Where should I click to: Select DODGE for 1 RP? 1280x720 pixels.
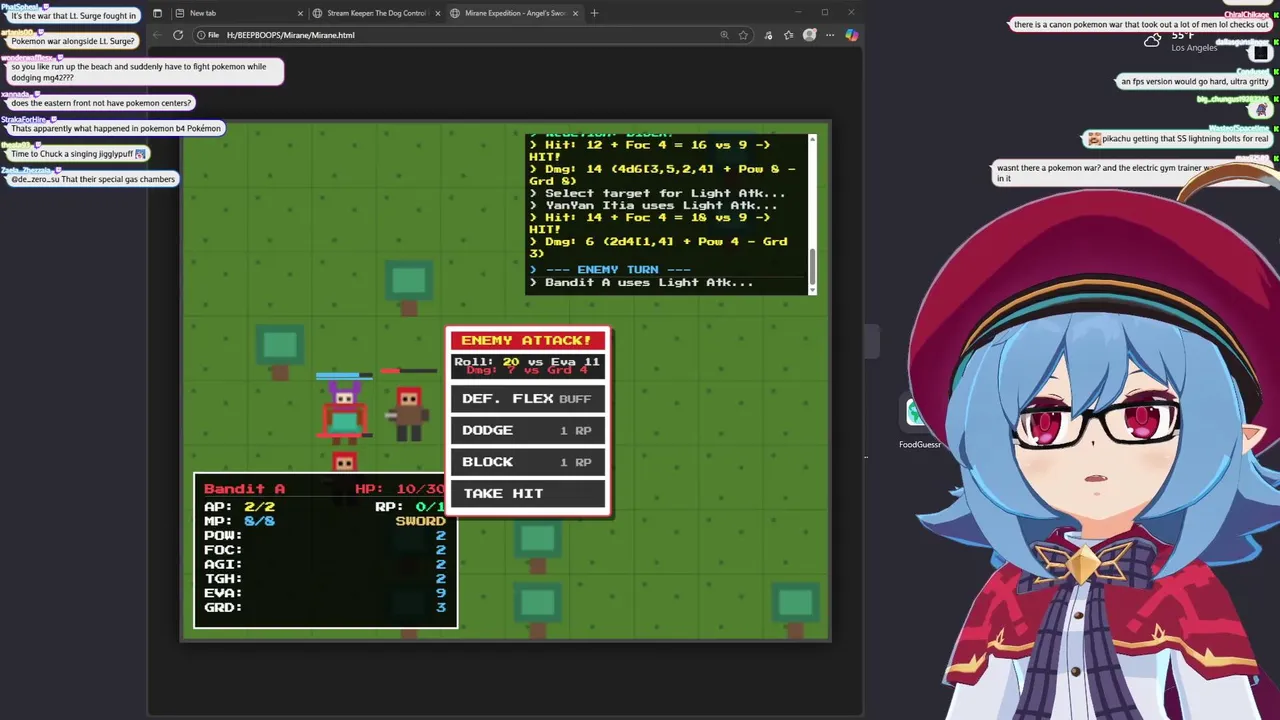tap(527, 430)
